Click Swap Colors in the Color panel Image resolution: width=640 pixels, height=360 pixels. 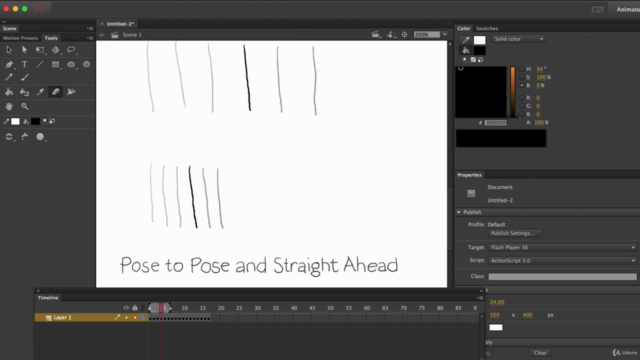click(481, 60)
